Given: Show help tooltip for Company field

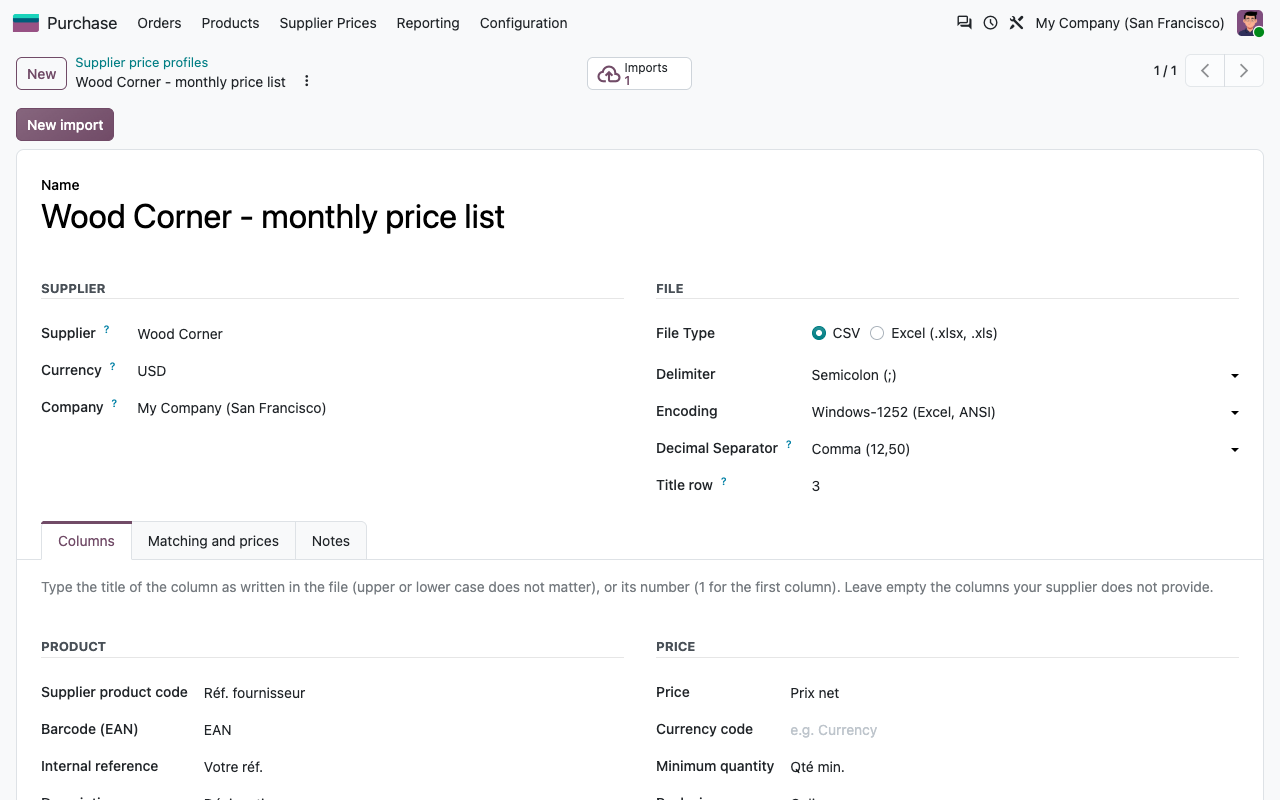Looking at the screenshot, I should [114, 403].
